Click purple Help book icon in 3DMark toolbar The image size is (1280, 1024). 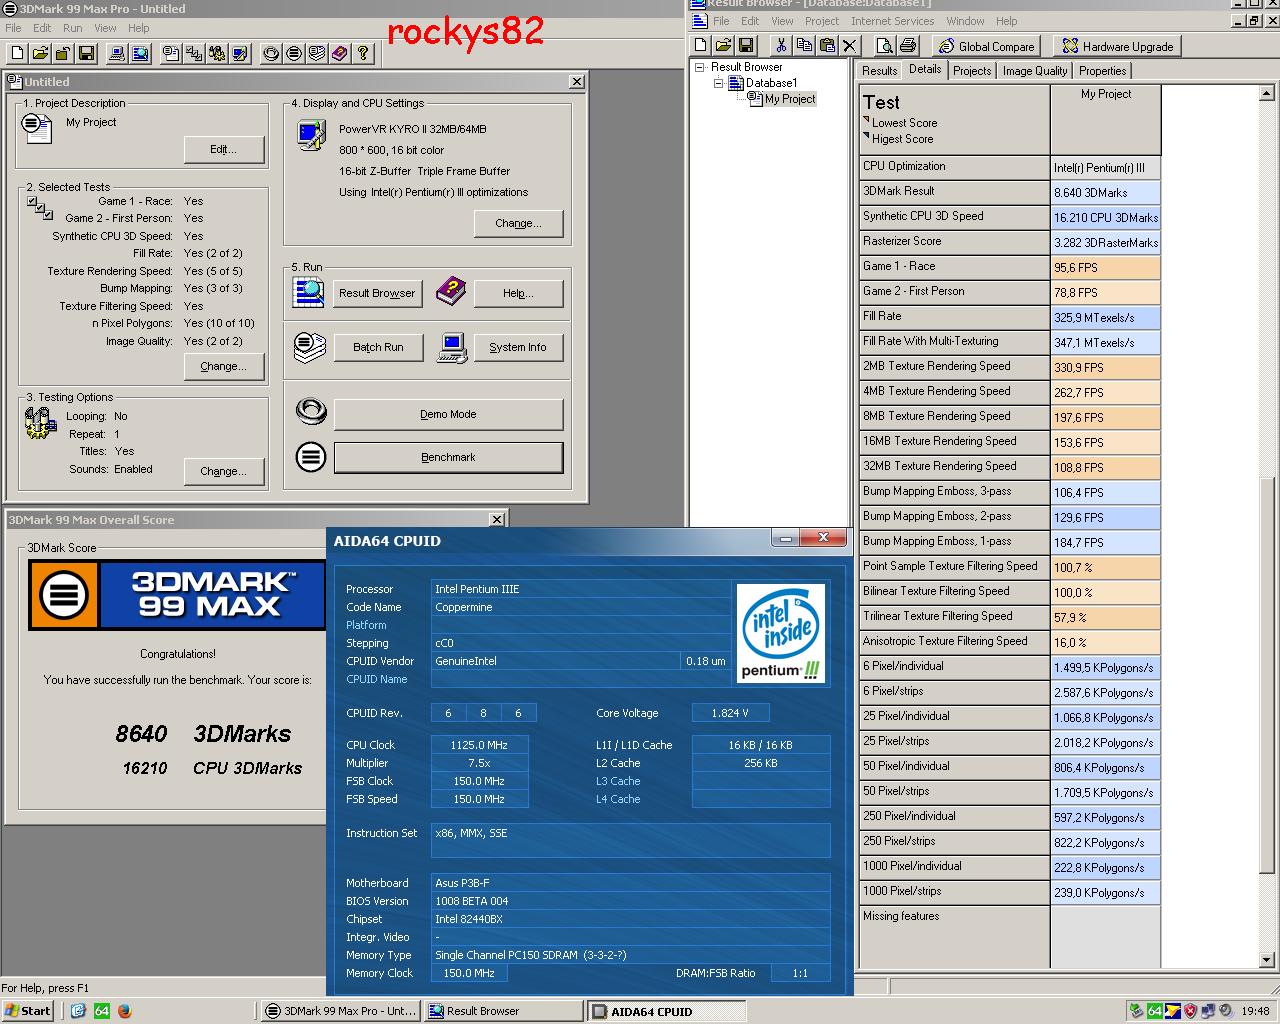click(340, 53)
